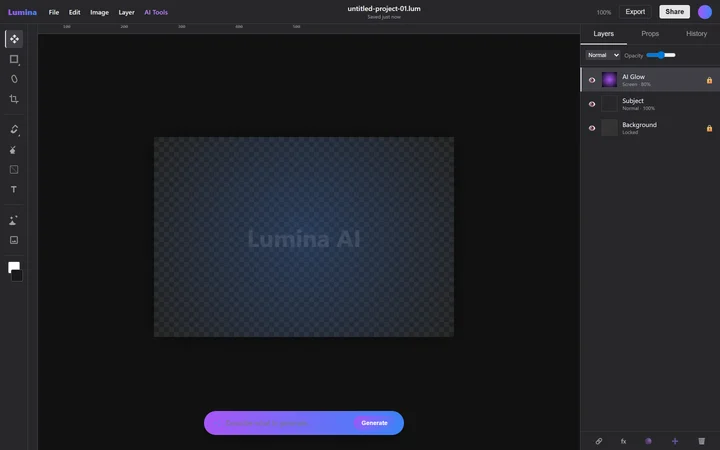Delete layer using the trash icon

701,441
